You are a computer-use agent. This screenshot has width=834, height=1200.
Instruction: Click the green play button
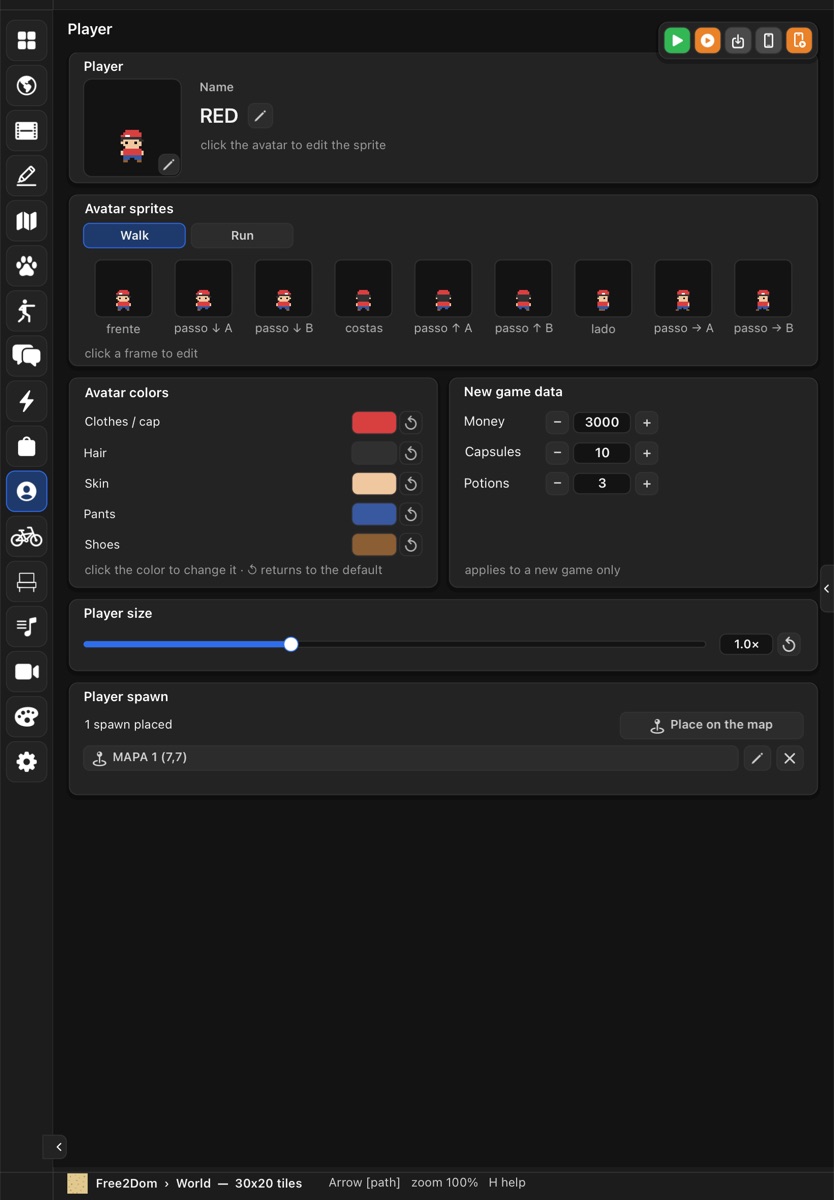click(677, 40)
